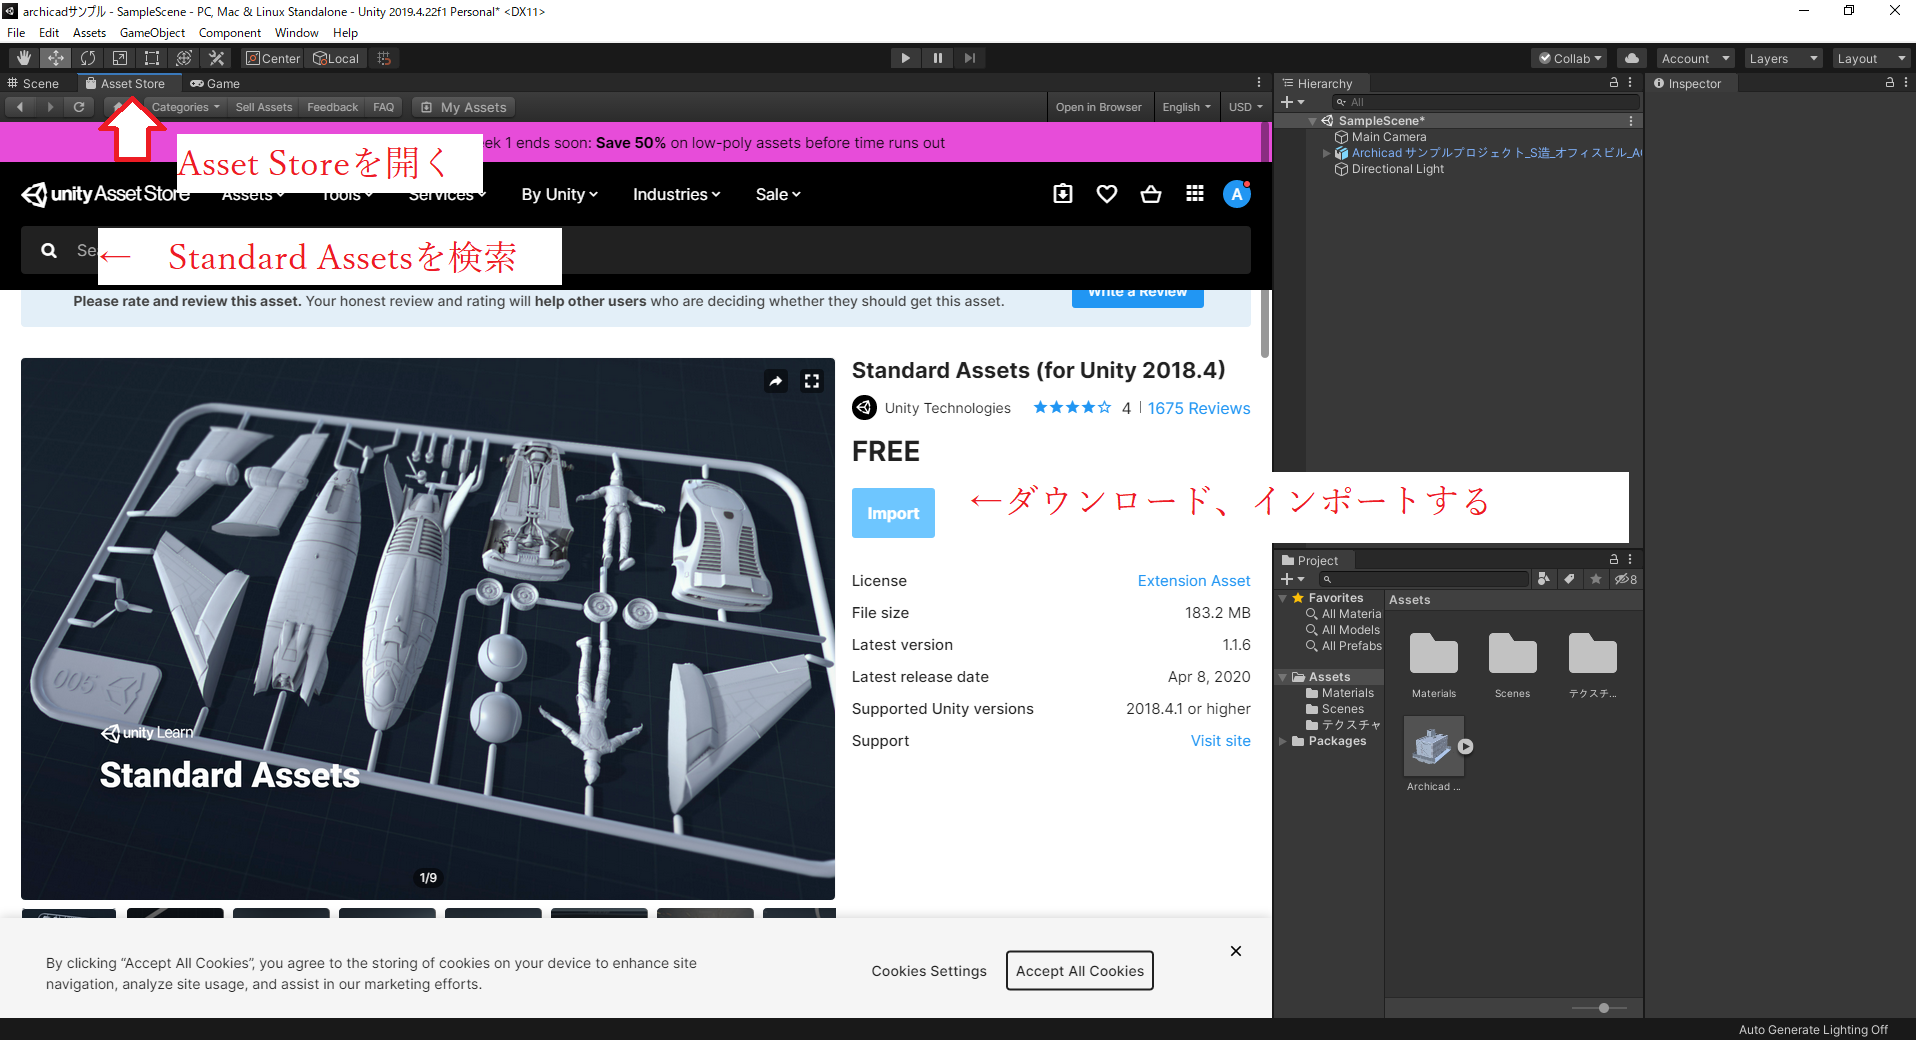Switch to the Game tab
Viewport: 1916px width, 1040px height.
pos(215,83)
